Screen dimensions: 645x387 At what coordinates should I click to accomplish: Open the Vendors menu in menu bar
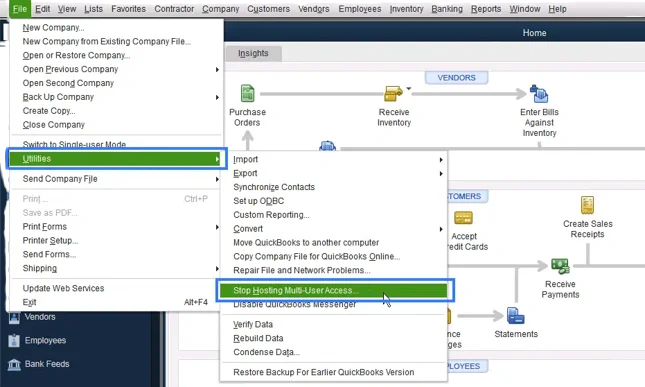coord(313,9)
